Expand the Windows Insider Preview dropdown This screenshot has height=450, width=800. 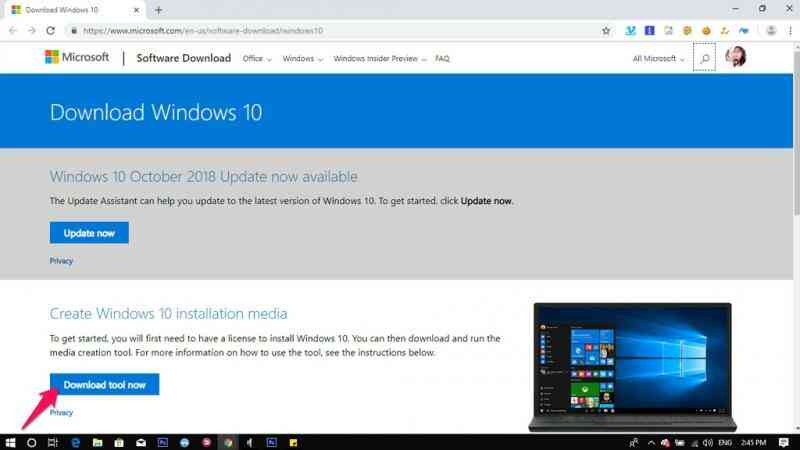tap(380, 59)
